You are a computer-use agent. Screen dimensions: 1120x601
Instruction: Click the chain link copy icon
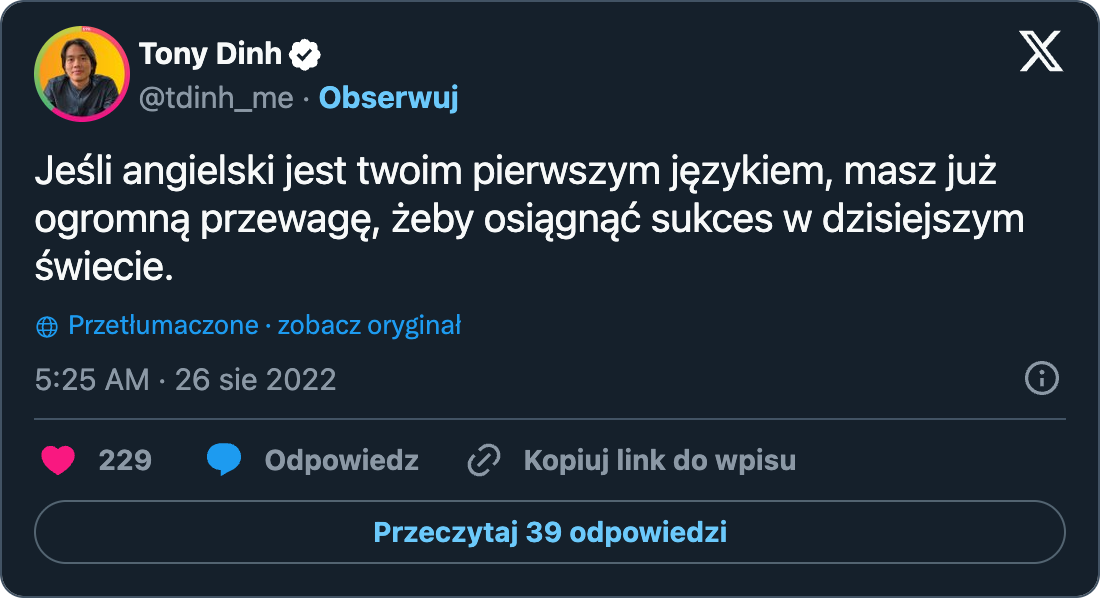click(484, 460)
